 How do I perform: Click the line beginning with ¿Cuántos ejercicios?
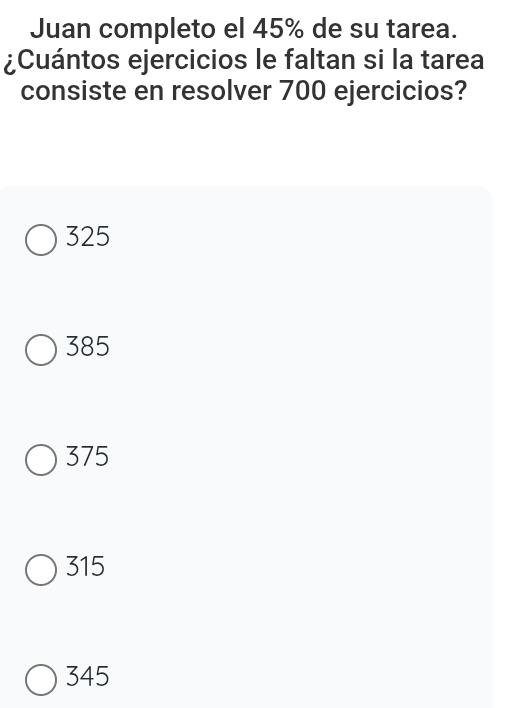click(244, 61)
